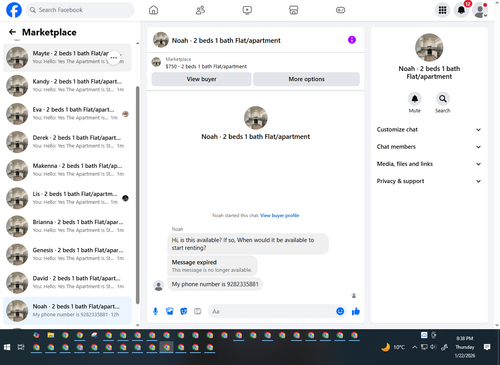Click the Search Facebook field

point(80,10)
